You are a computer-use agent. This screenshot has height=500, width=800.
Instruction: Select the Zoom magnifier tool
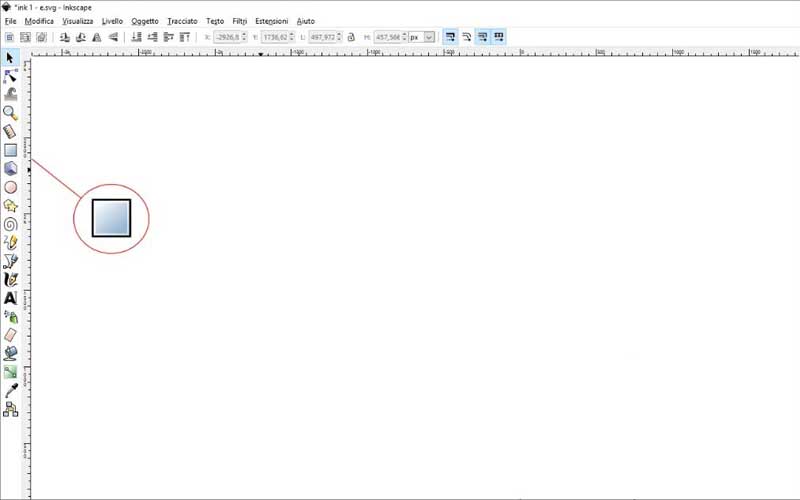click(10, 113)
